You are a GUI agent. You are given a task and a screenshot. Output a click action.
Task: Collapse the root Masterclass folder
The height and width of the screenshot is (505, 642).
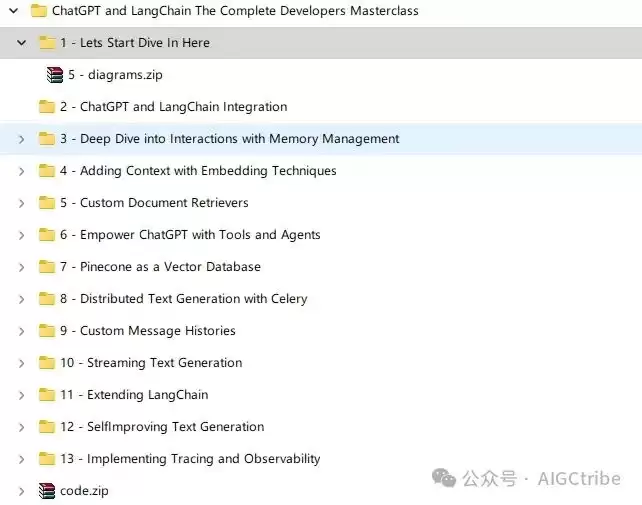point(14,11)
